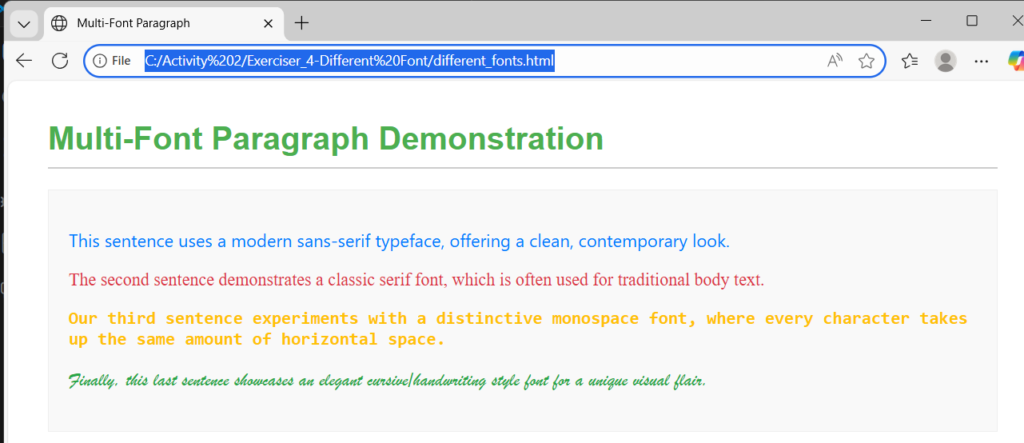View site information via File icon
Viewport: 1024px width, 443px height.
(112, 61)
